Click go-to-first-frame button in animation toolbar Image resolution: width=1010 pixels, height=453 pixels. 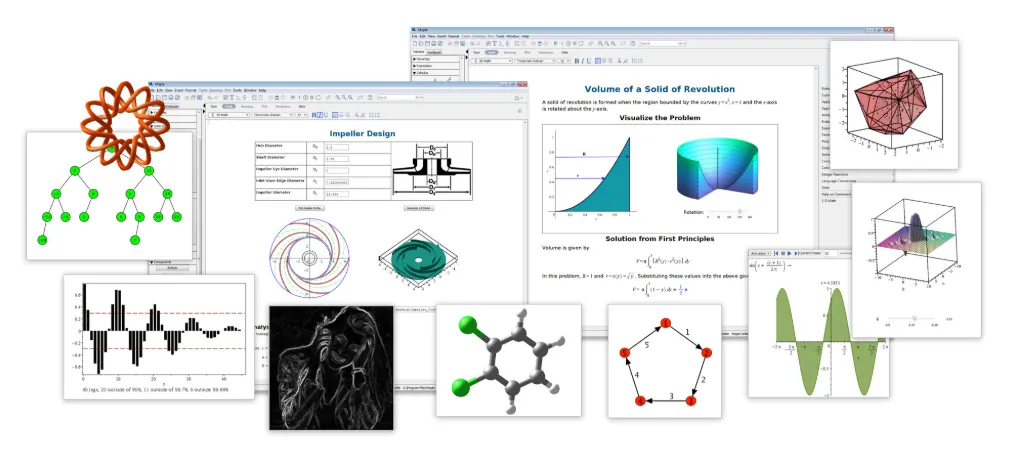pos(776,253)
